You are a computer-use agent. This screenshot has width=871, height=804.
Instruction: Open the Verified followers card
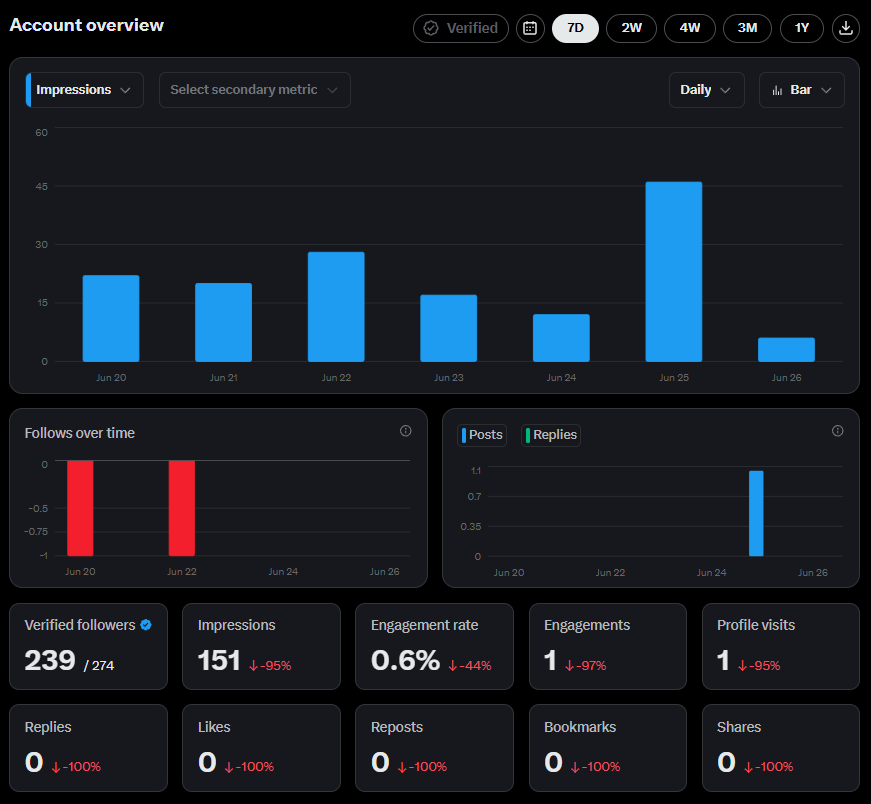tap(88, 646)
